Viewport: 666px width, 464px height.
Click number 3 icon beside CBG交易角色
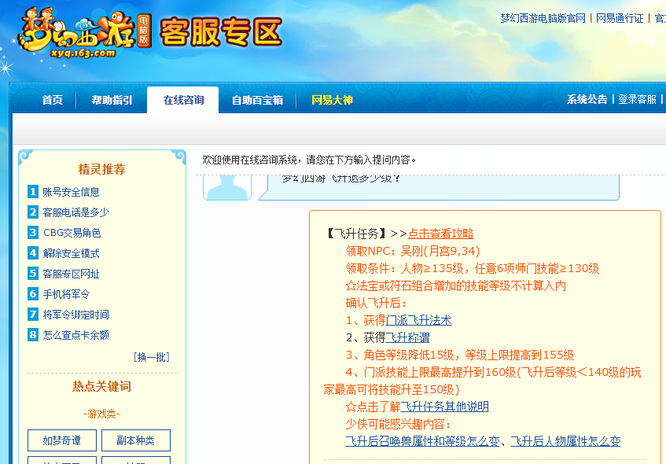pyautogui.click(x=33, y=232)
